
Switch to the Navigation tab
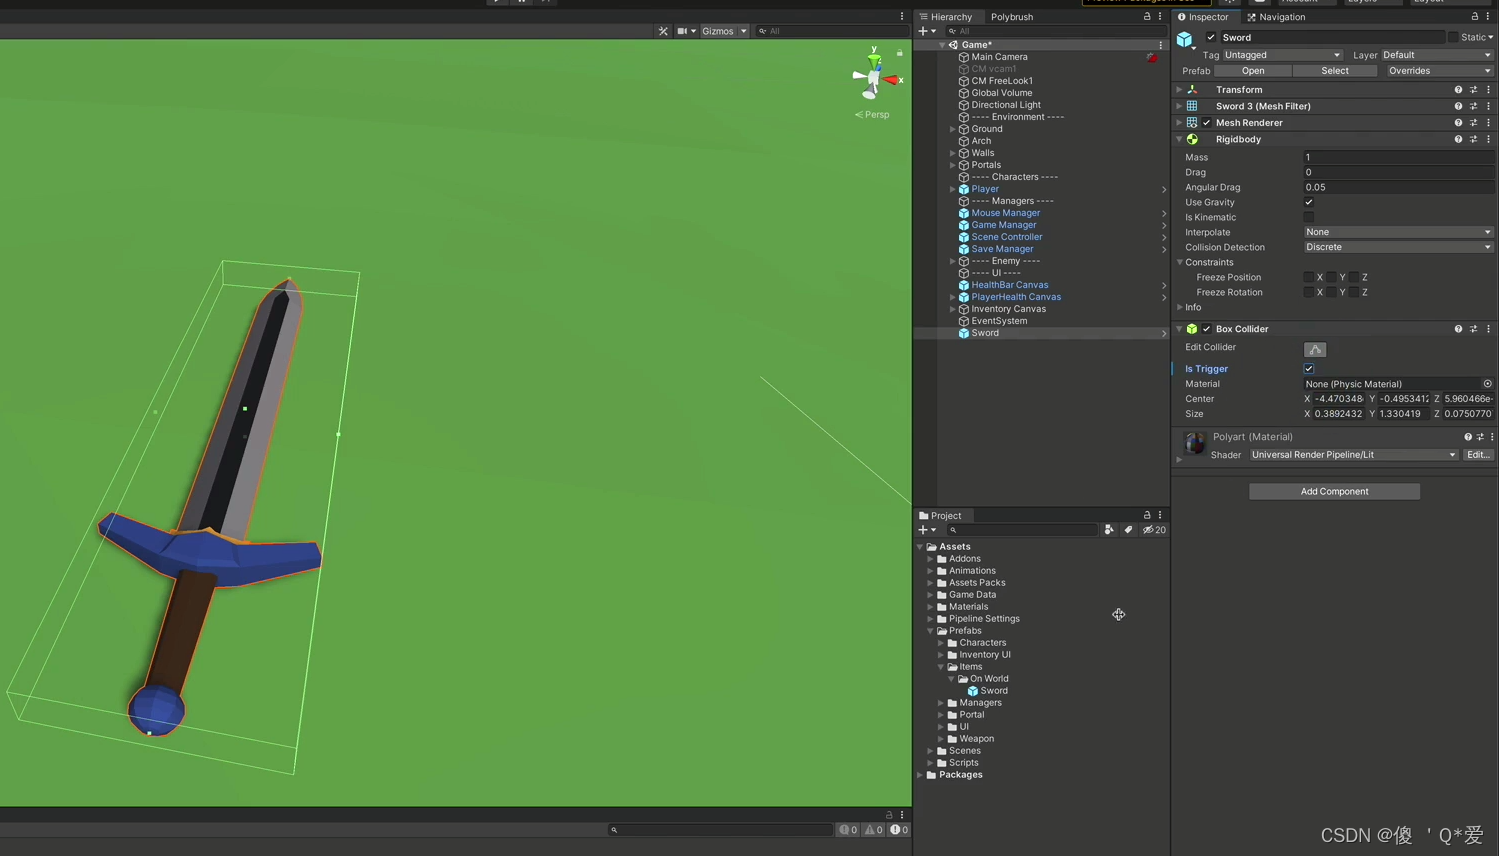coord(1281,17)
